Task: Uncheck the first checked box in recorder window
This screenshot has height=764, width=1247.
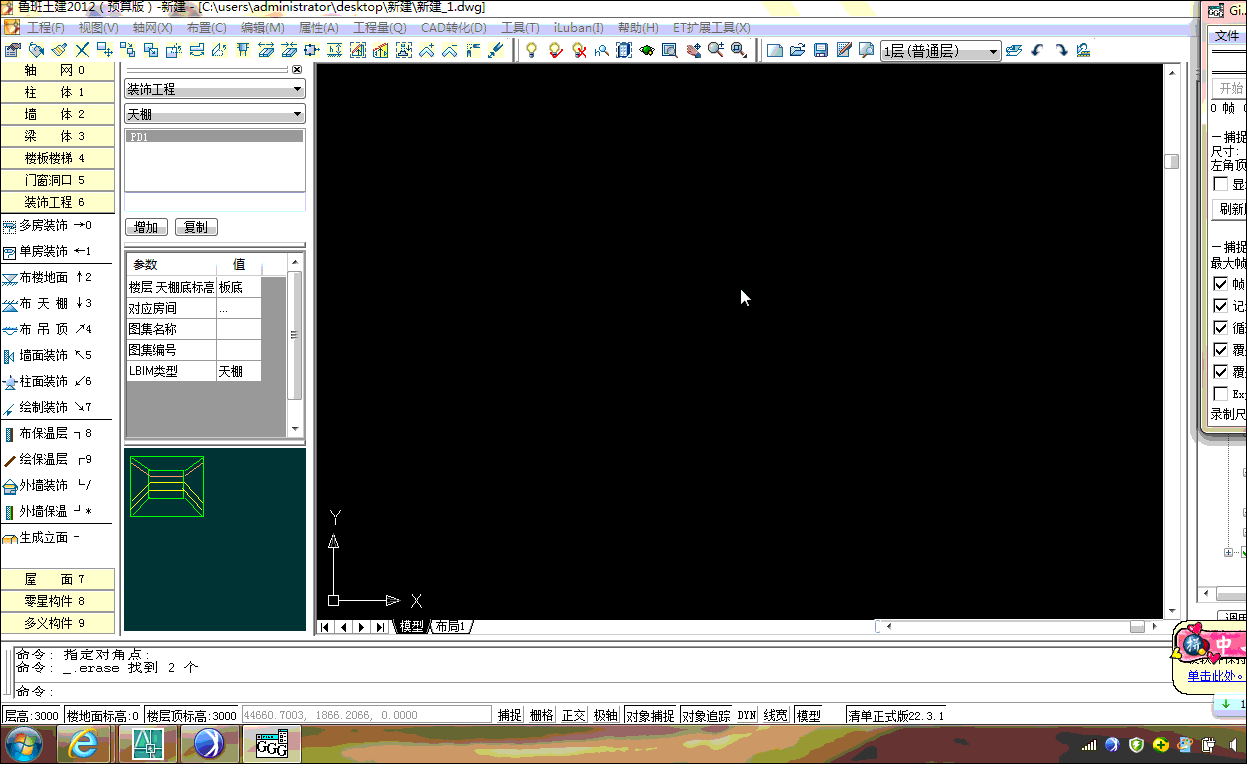Action: click(1220, 284)
